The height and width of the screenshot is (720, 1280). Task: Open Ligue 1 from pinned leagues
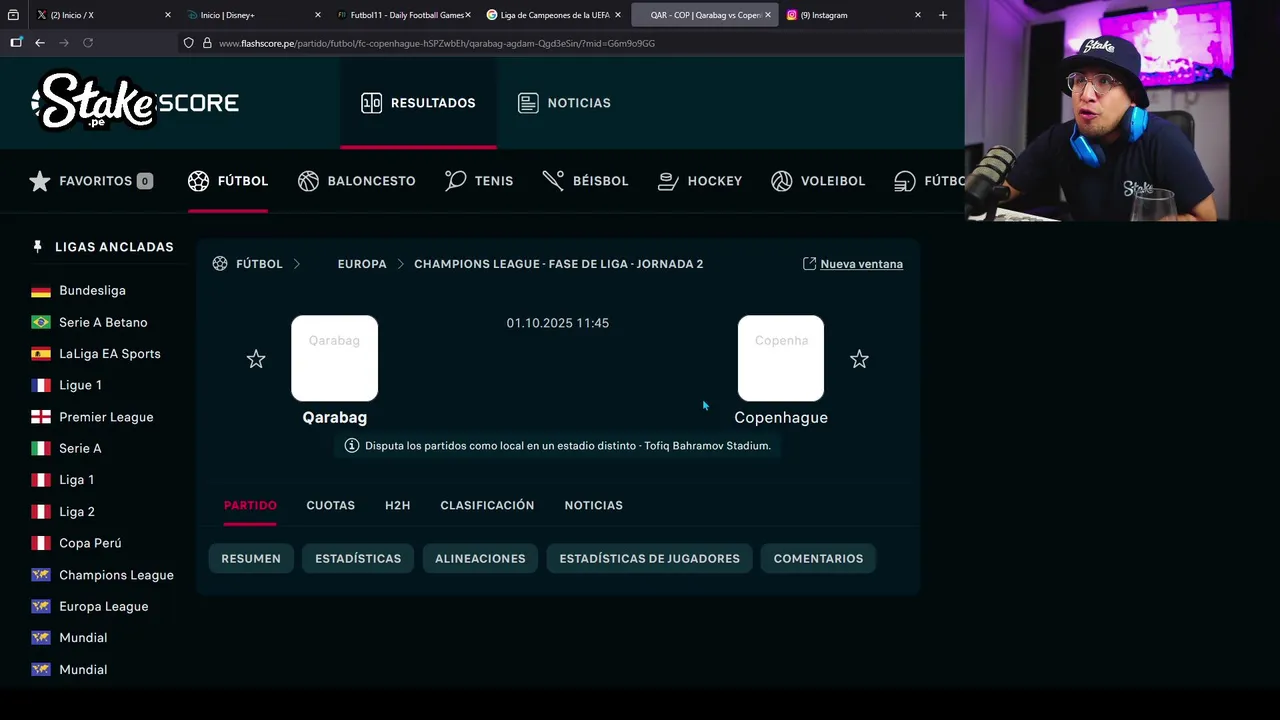pyautogui.click(x=80, y=385)
